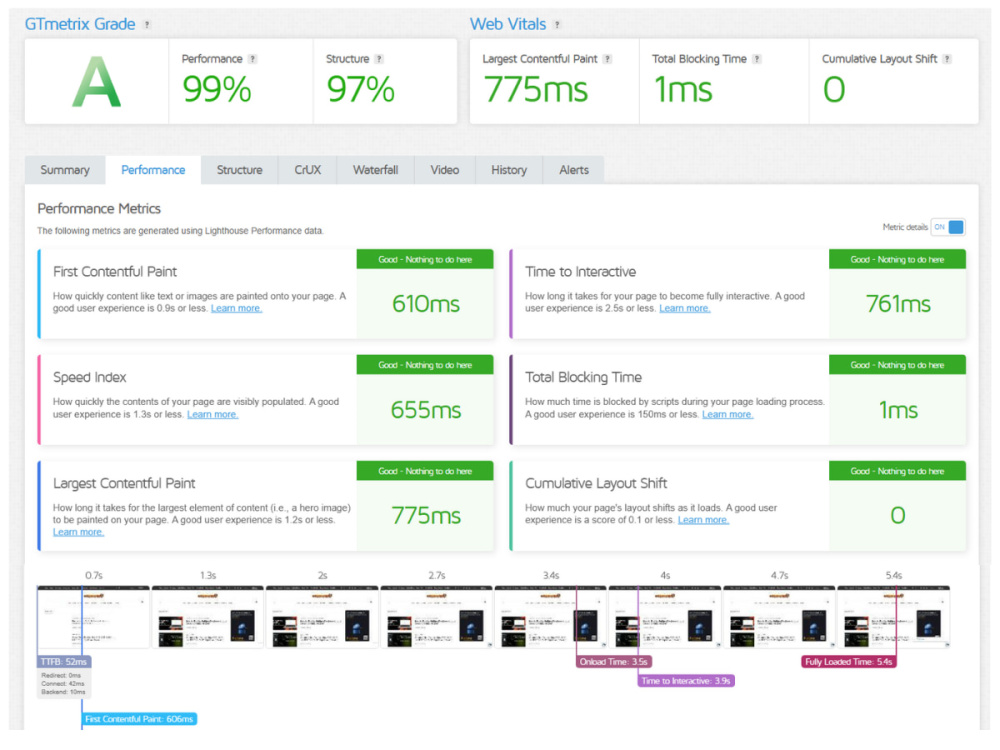Click the Fully Loaded Time: 5.4s marker

click(x=849, y=662)
